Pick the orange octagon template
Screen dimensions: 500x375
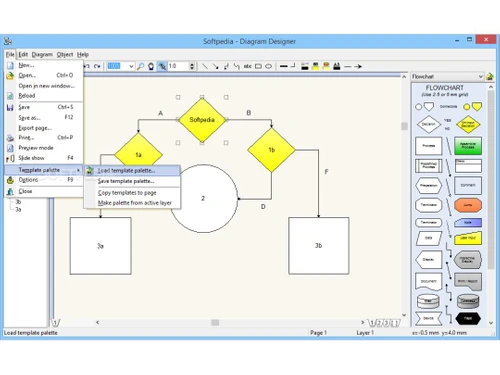click(468, 205)
